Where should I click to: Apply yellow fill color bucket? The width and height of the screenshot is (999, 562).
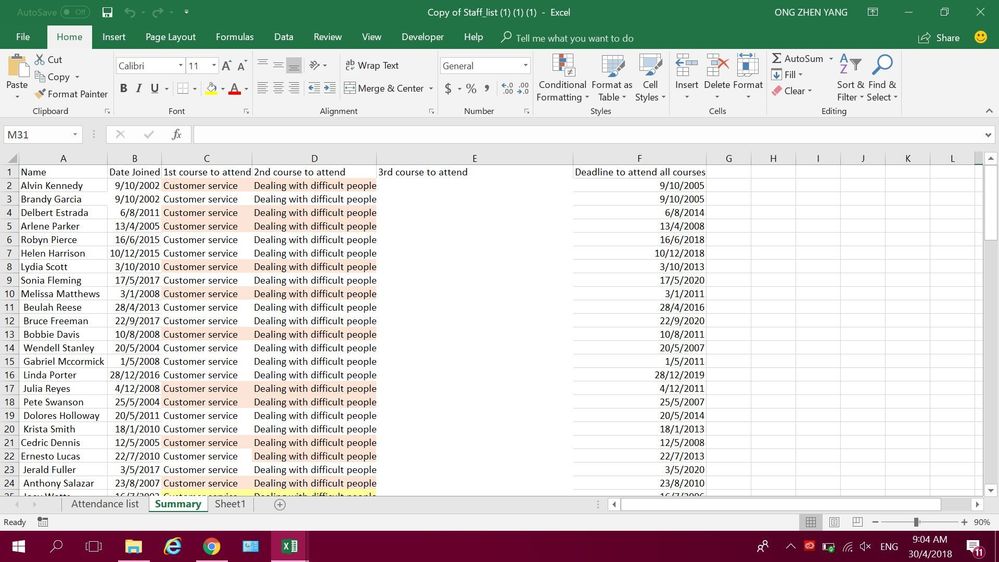[x=211, y=89]
